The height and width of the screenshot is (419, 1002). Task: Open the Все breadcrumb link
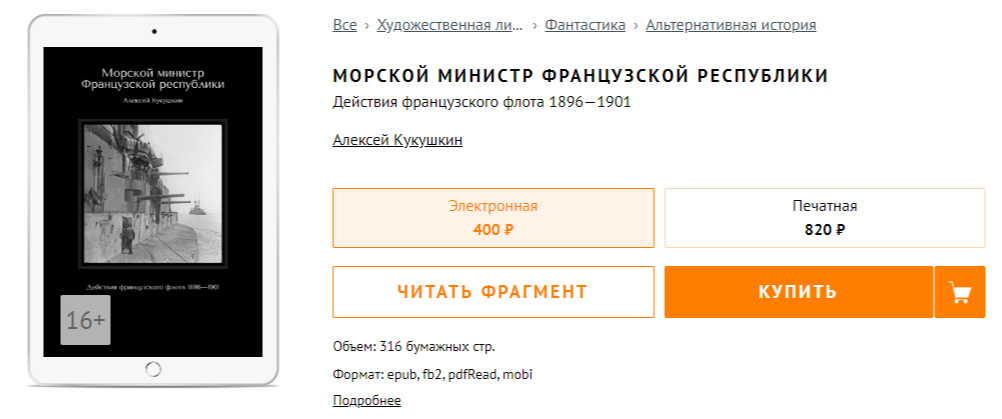coord(344,25)
